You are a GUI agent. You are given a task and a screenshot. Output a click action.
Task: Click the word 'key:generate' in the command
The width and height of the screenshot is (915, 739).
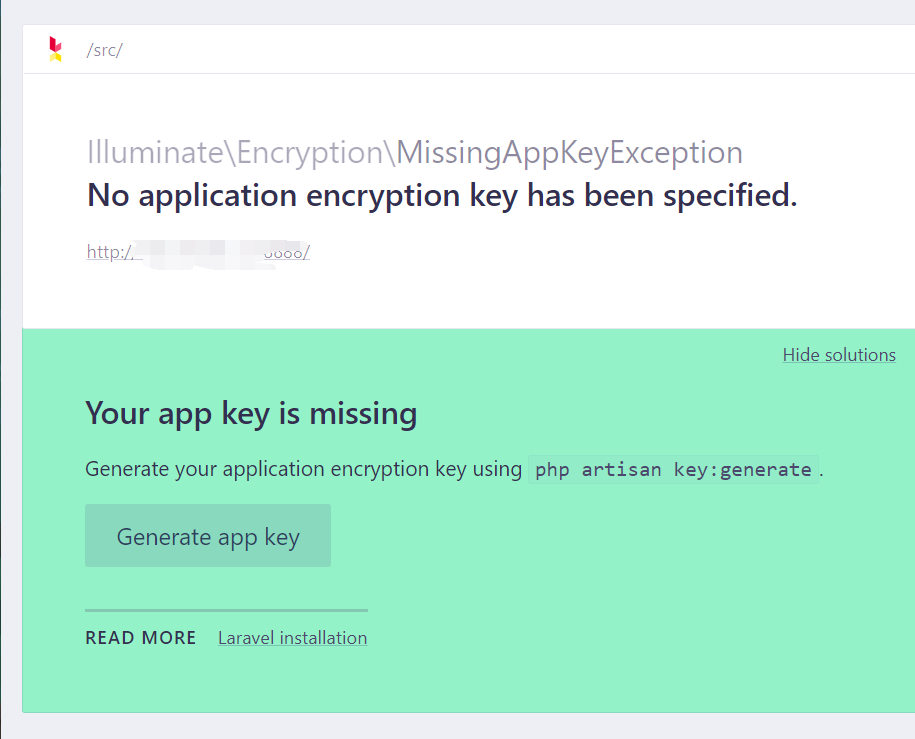(x=742, y=470)
